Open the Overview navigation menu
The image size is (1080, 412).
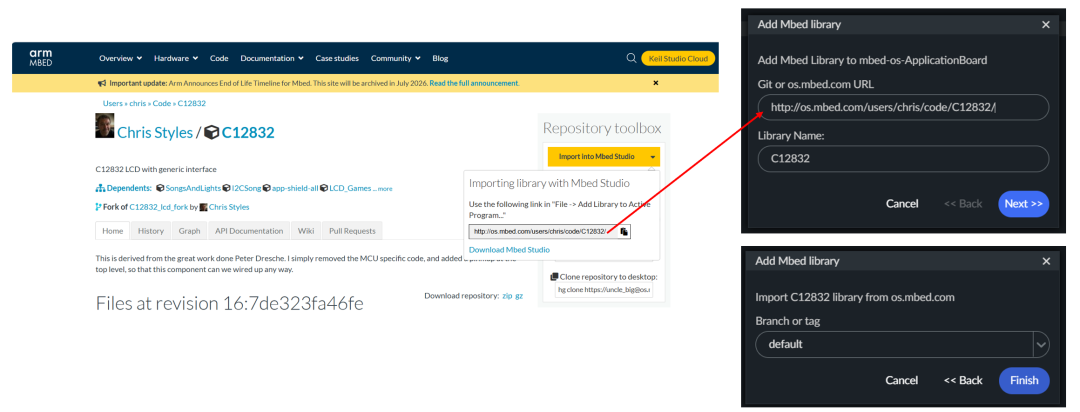(x=120, y=58)
